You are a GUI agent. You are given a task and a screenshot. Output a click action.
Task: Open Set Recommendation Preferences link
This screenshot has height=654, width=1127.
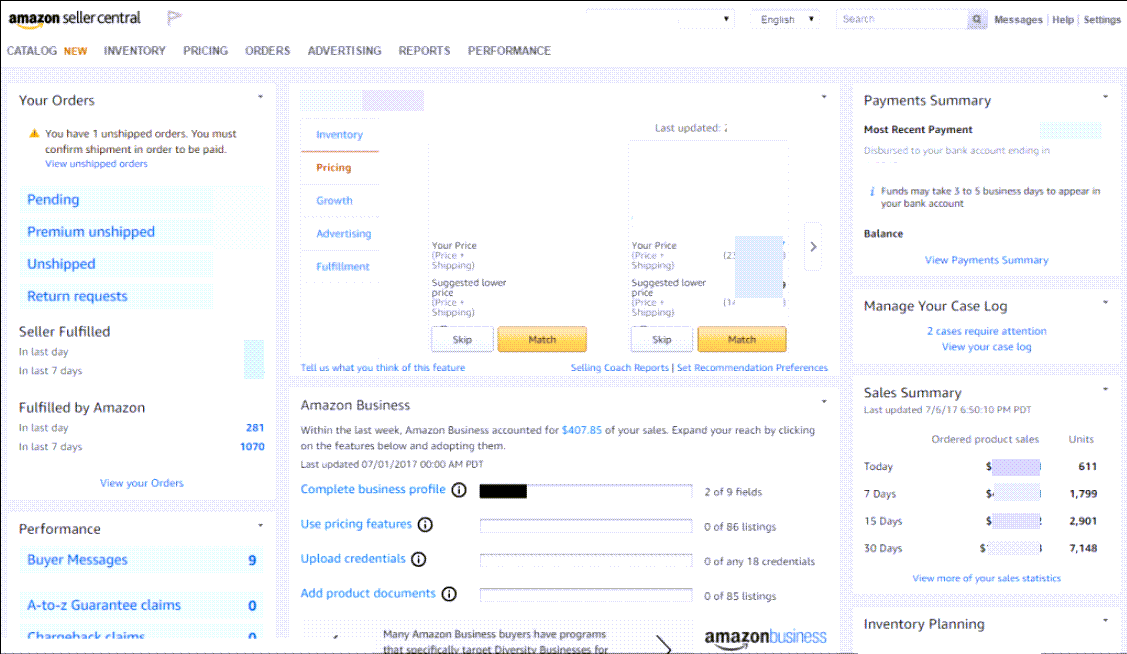click(752, 368)
